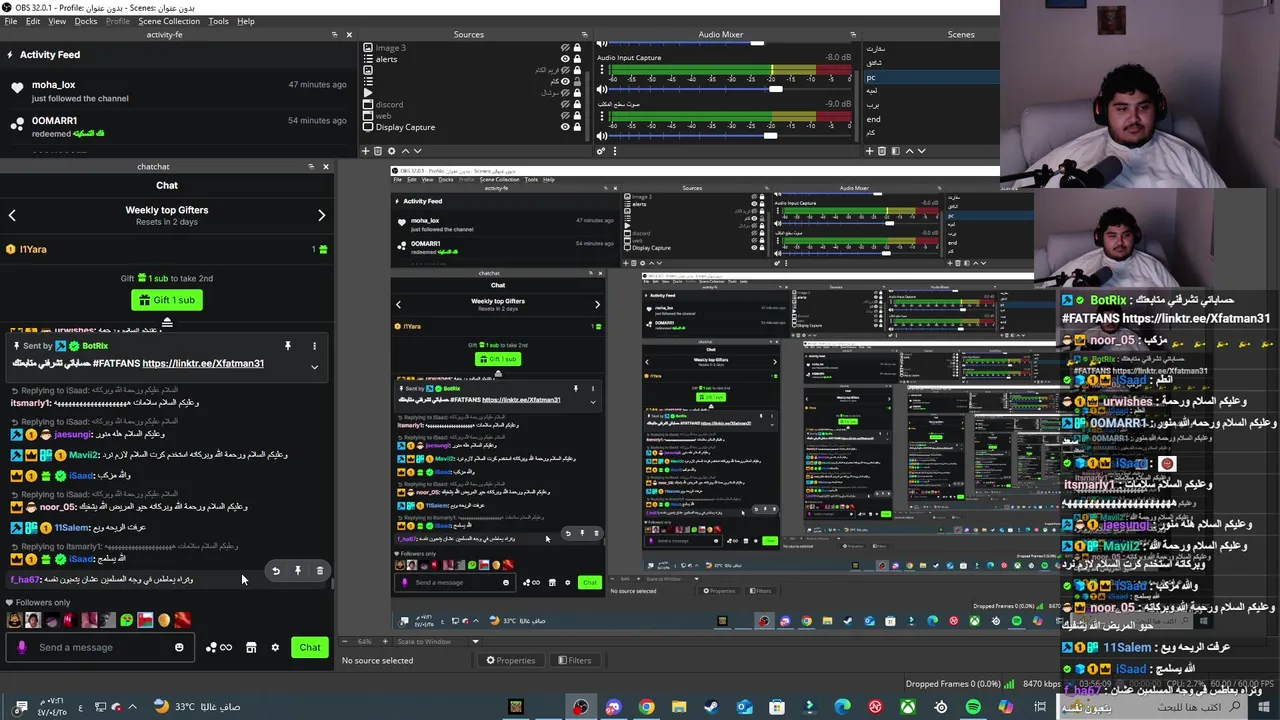Show next leaderboard in chat
1280x720 pixels.
click(x=321, y=215)
